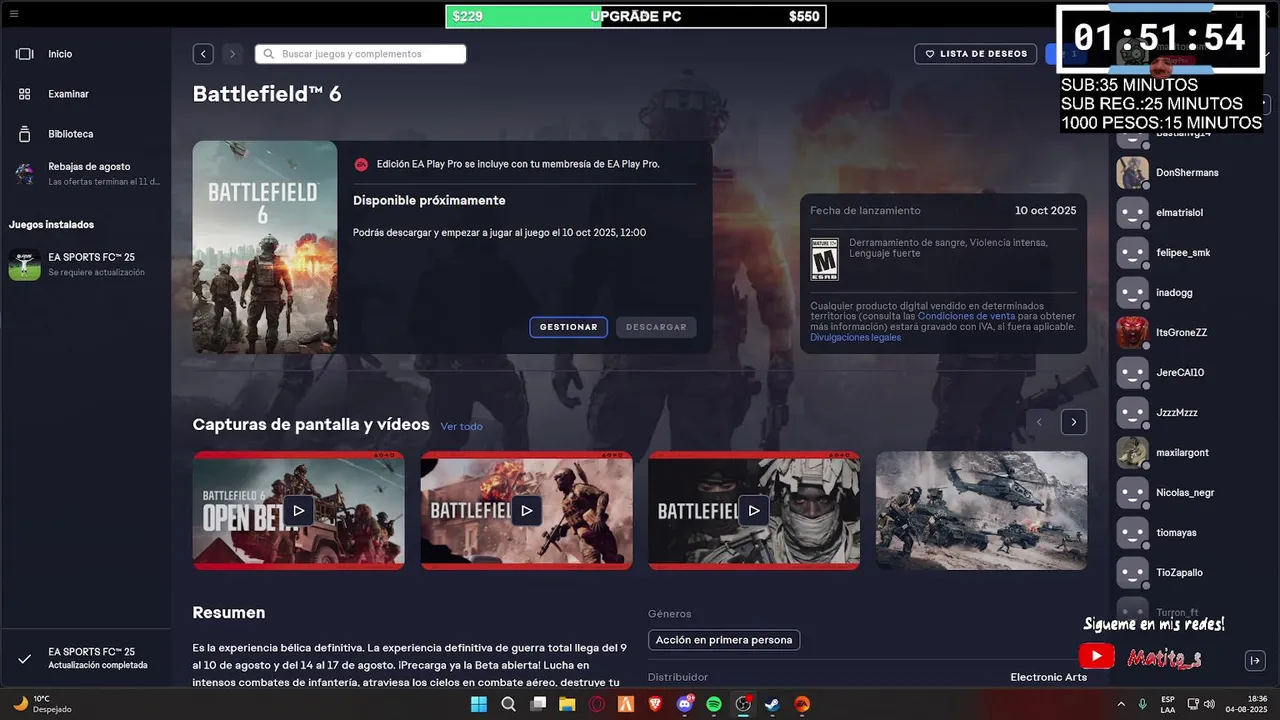Click the ESRB Mature 17+ rating icon
The image size is (1280, 720).
(824, 259)
